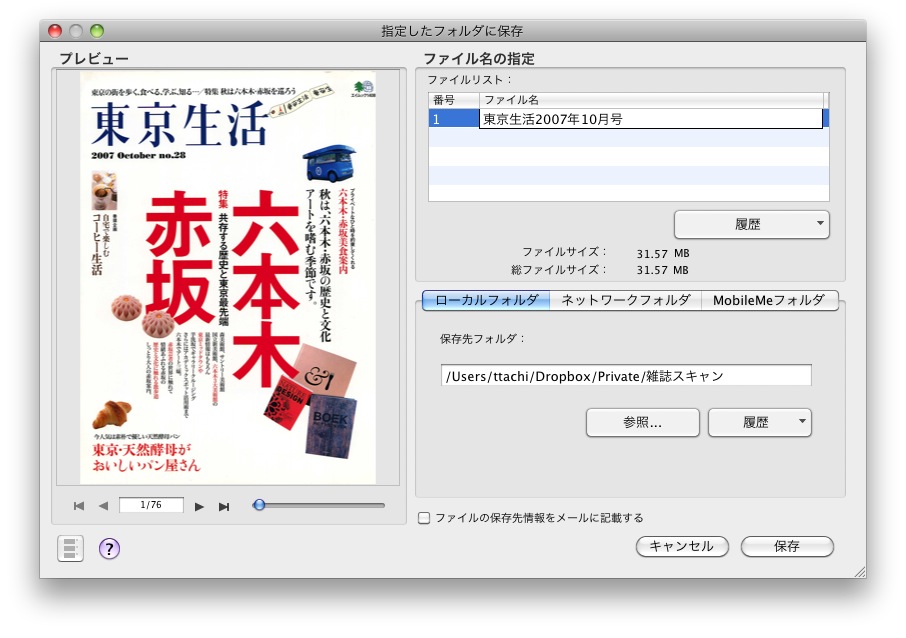The width and height of the screenshot is (906, 638).
Task: Go to next preview page
Action: (x=199, y=507)
